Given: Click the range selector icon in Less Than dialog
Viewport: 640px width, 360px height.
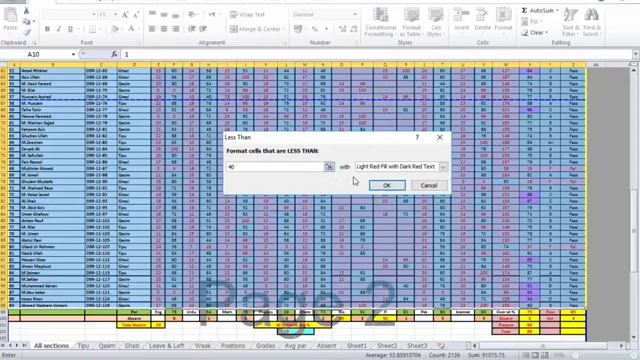Looking at the screenshot, I should pyautogui.click(x=329, y=167).
